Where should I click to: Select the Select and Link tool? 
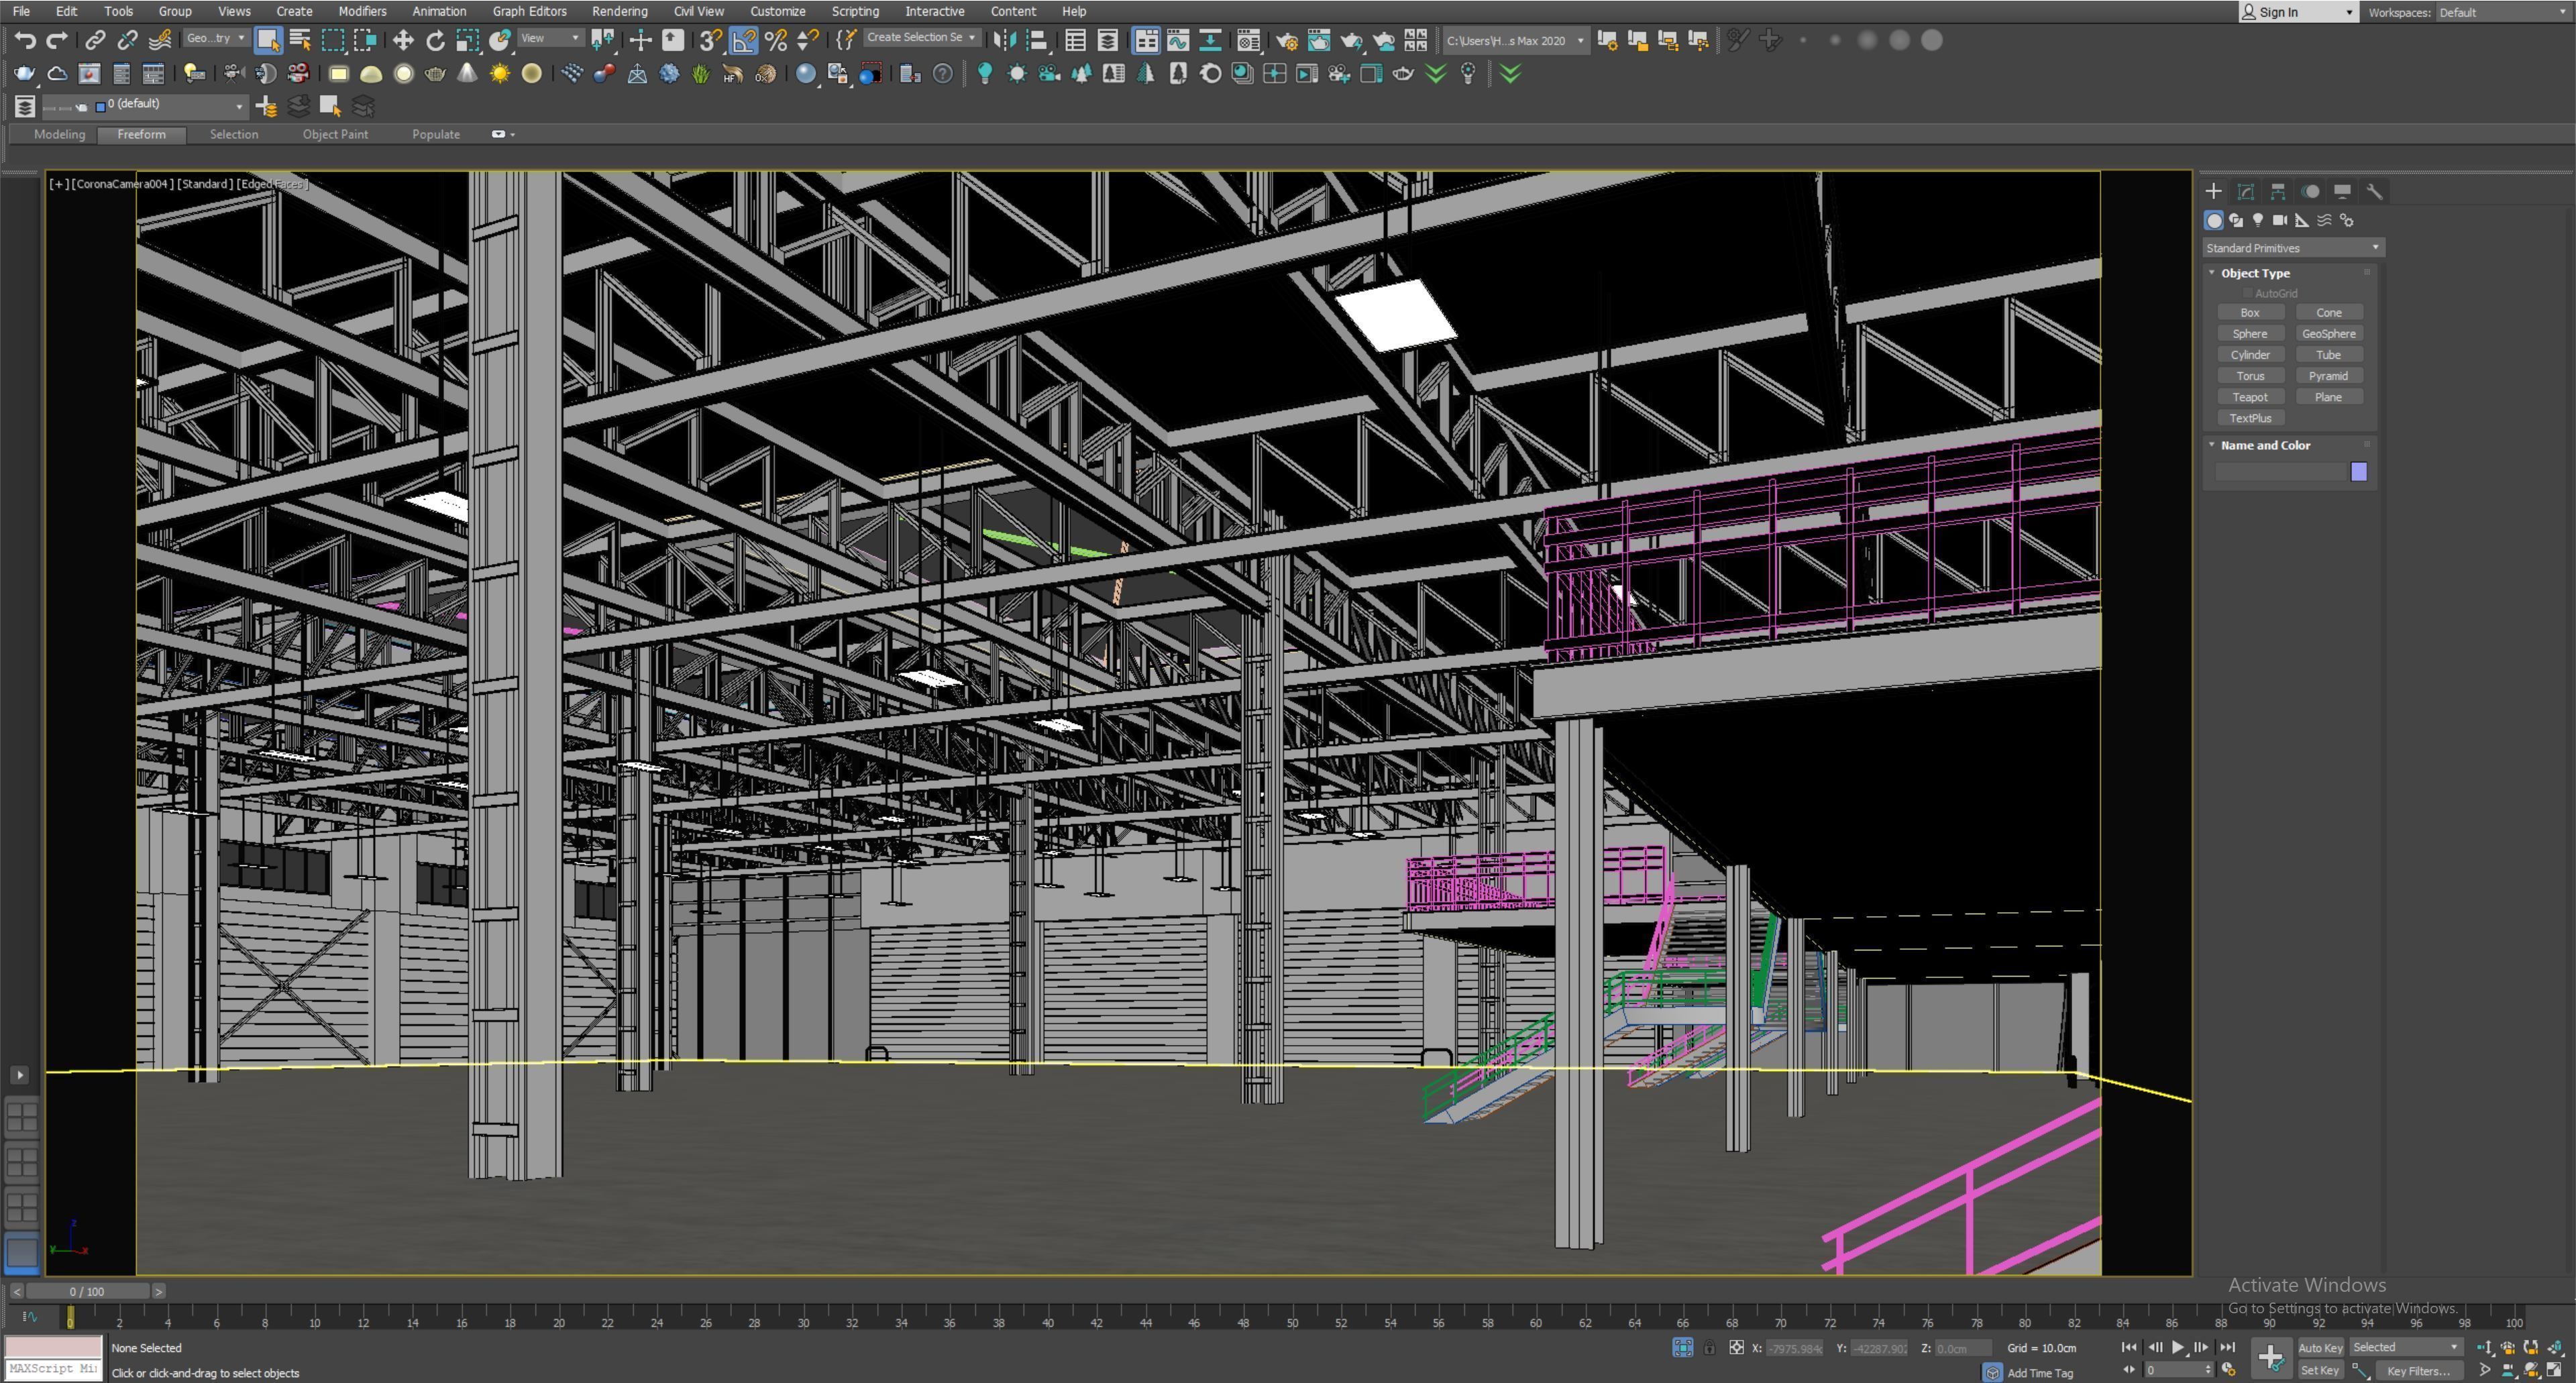point(95,41)
